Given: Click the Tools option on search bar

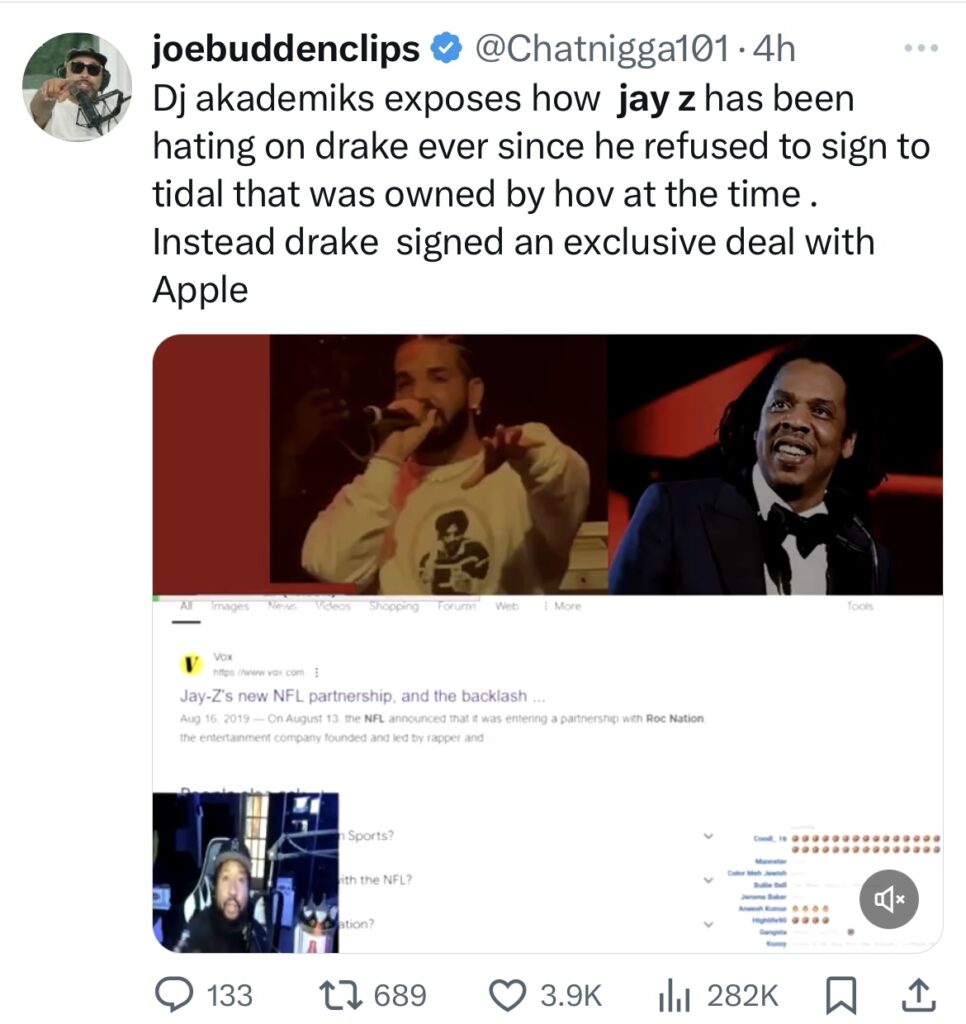Looking at the screenshot, I should click(860, 606).
